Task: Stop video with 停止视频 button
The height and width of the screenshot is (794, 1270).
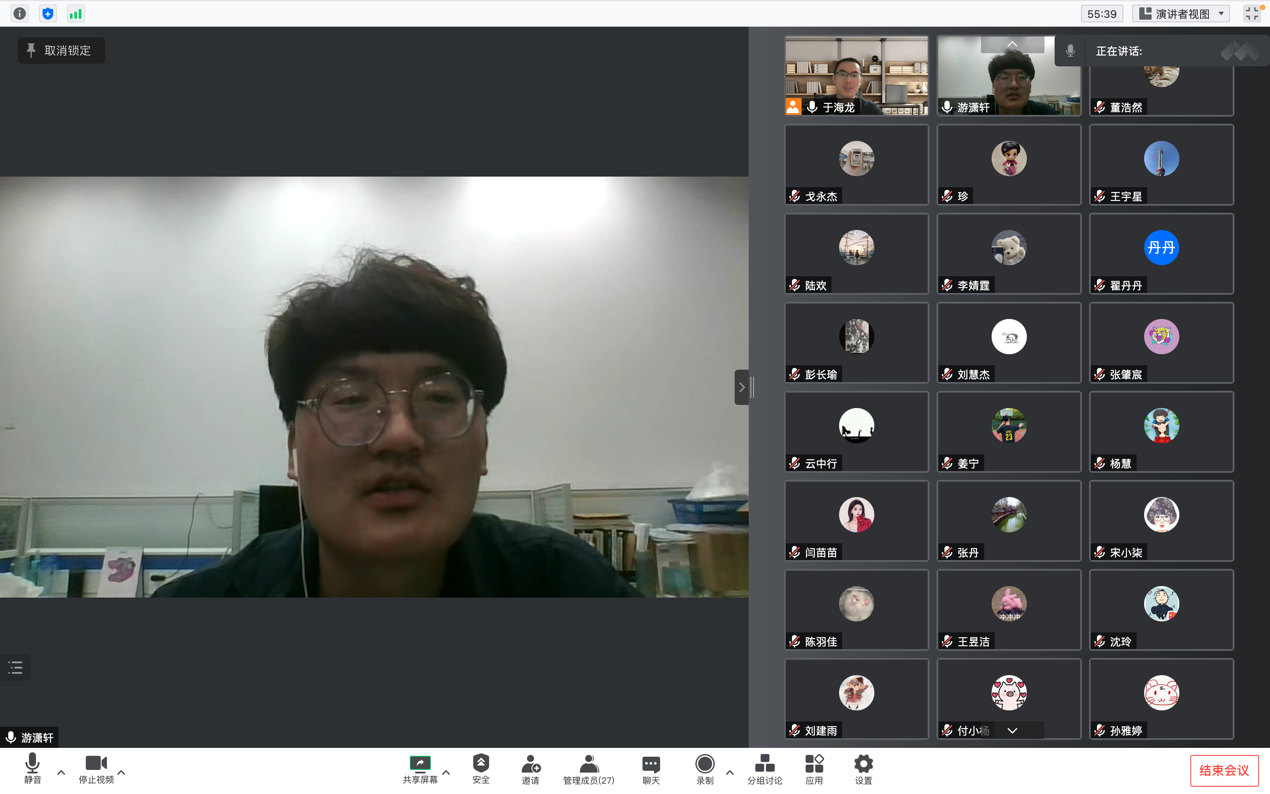Action: 96,768
